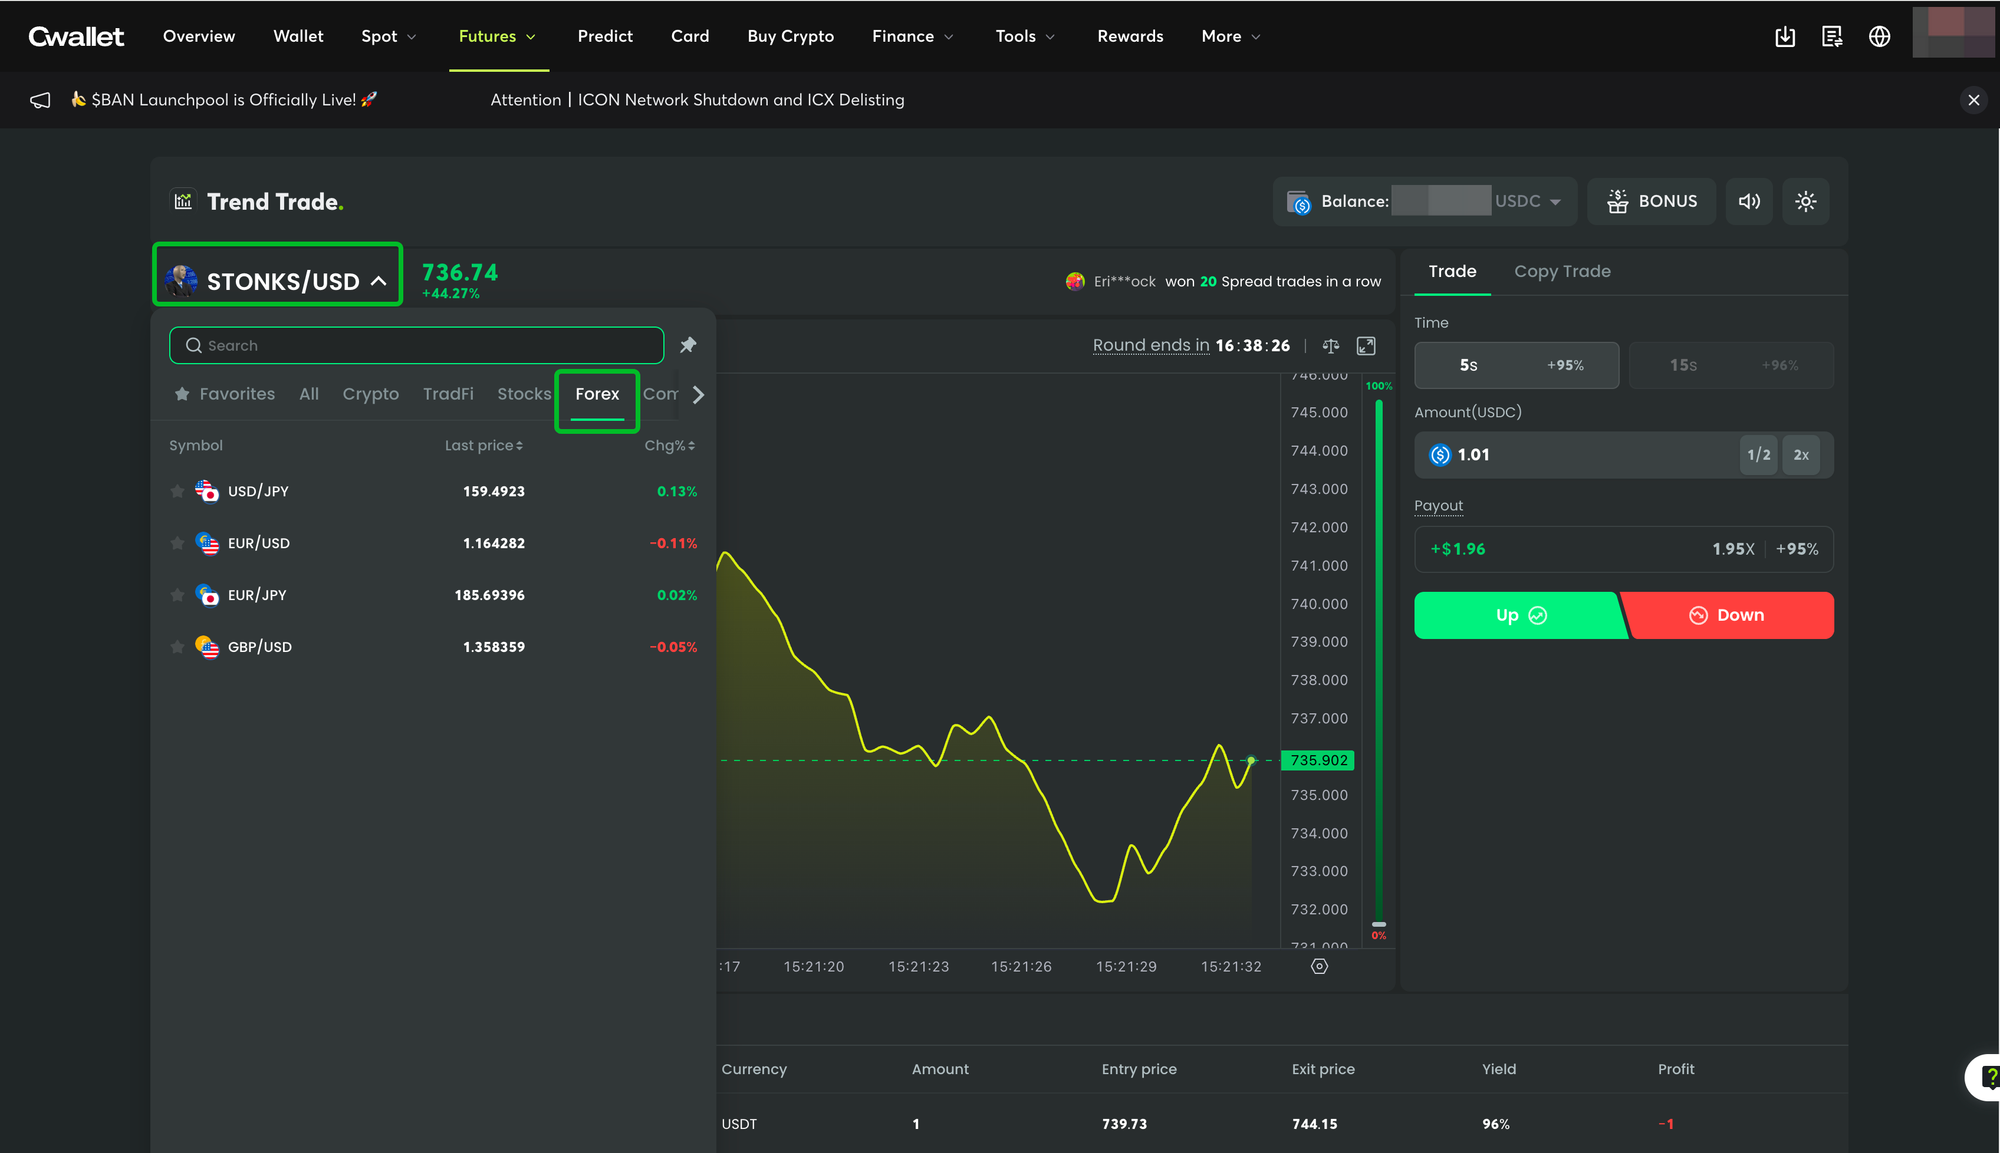2000x1153 pixels.
Task: Click the user avatar in header
Action: [x=1952, y=32]
